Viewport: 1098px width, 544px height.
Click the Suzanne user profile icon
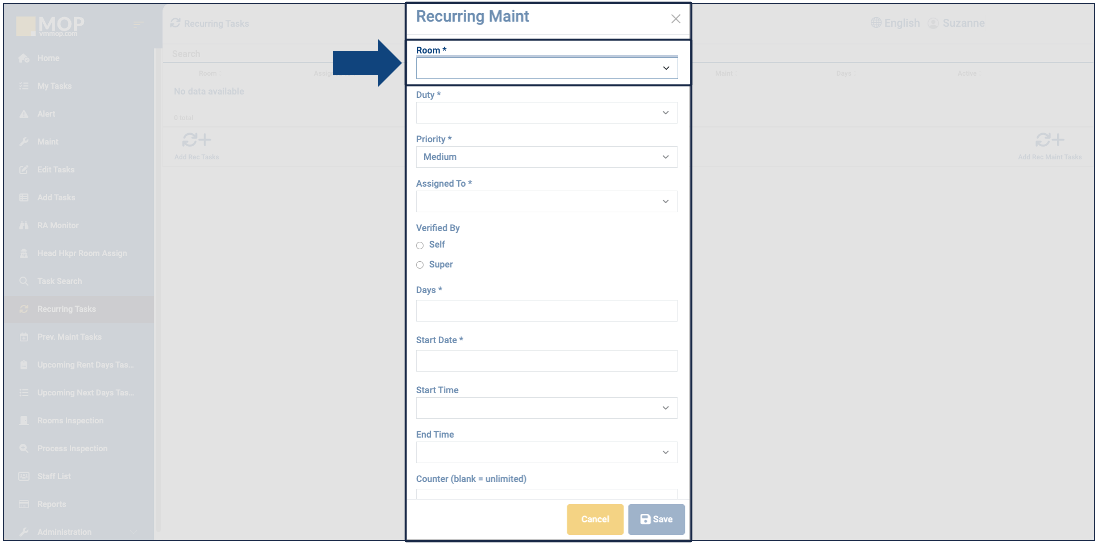[x=934, y=23]
